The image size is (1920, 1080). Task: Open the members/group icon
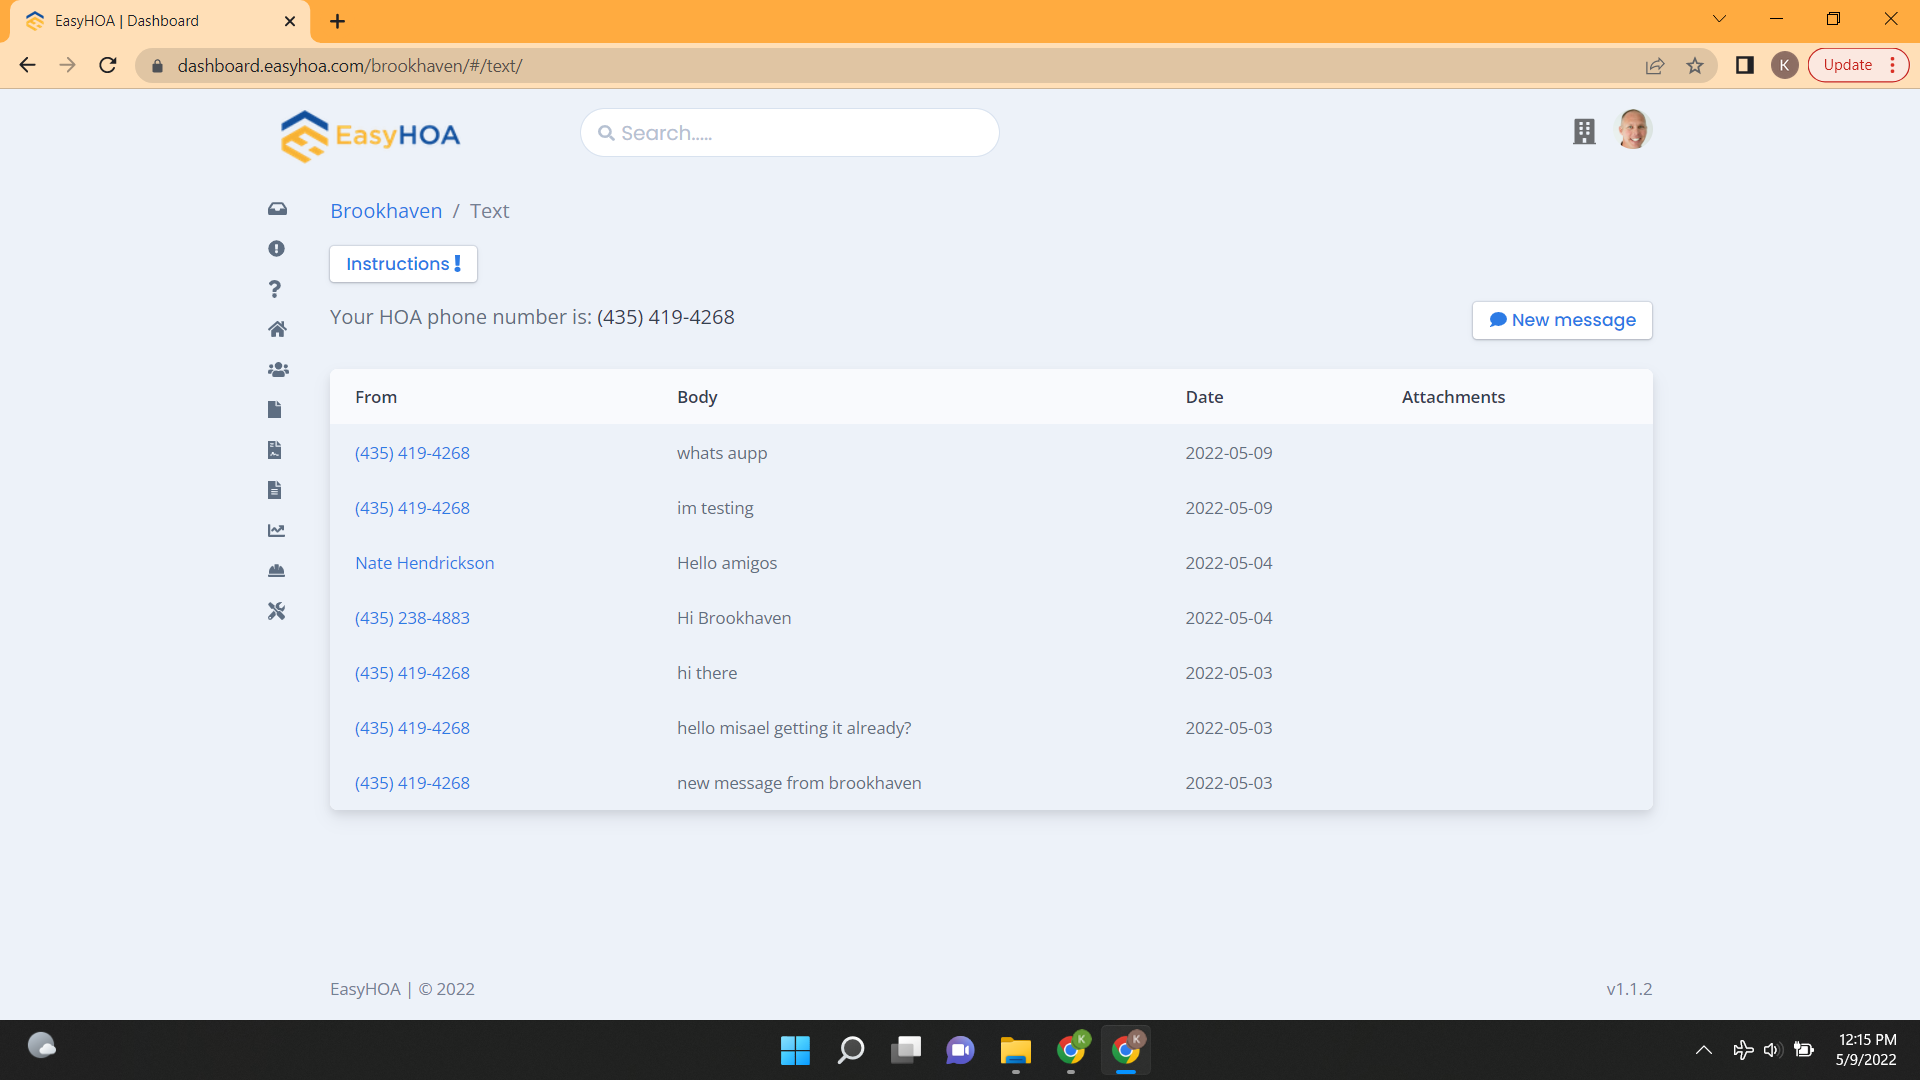tap(278, 369)
